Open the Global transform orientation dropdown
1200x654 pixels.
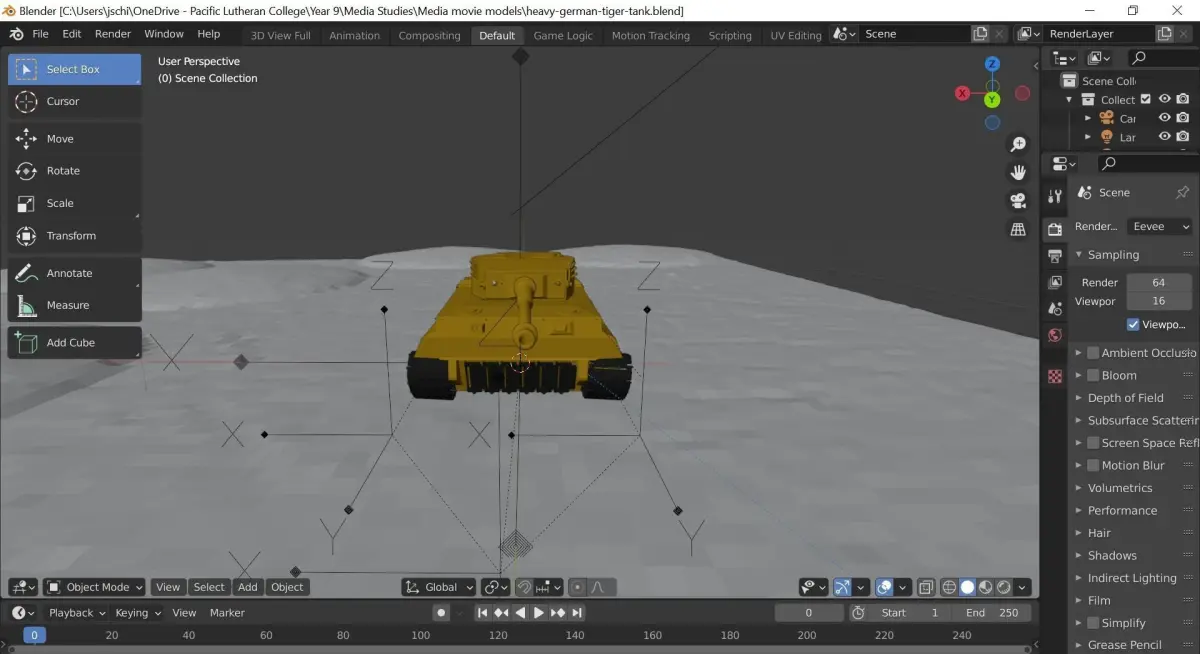click(x=439, y=587)
